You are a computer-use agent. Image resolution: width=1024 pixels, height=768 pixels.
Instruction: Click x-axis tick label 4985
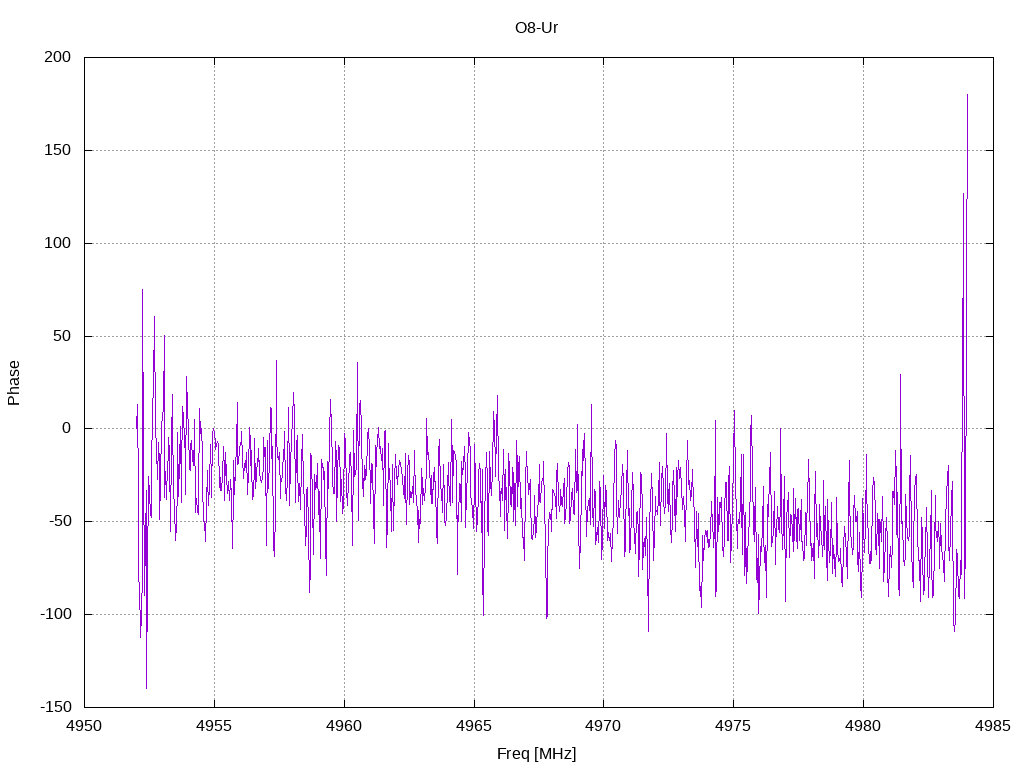993,726
